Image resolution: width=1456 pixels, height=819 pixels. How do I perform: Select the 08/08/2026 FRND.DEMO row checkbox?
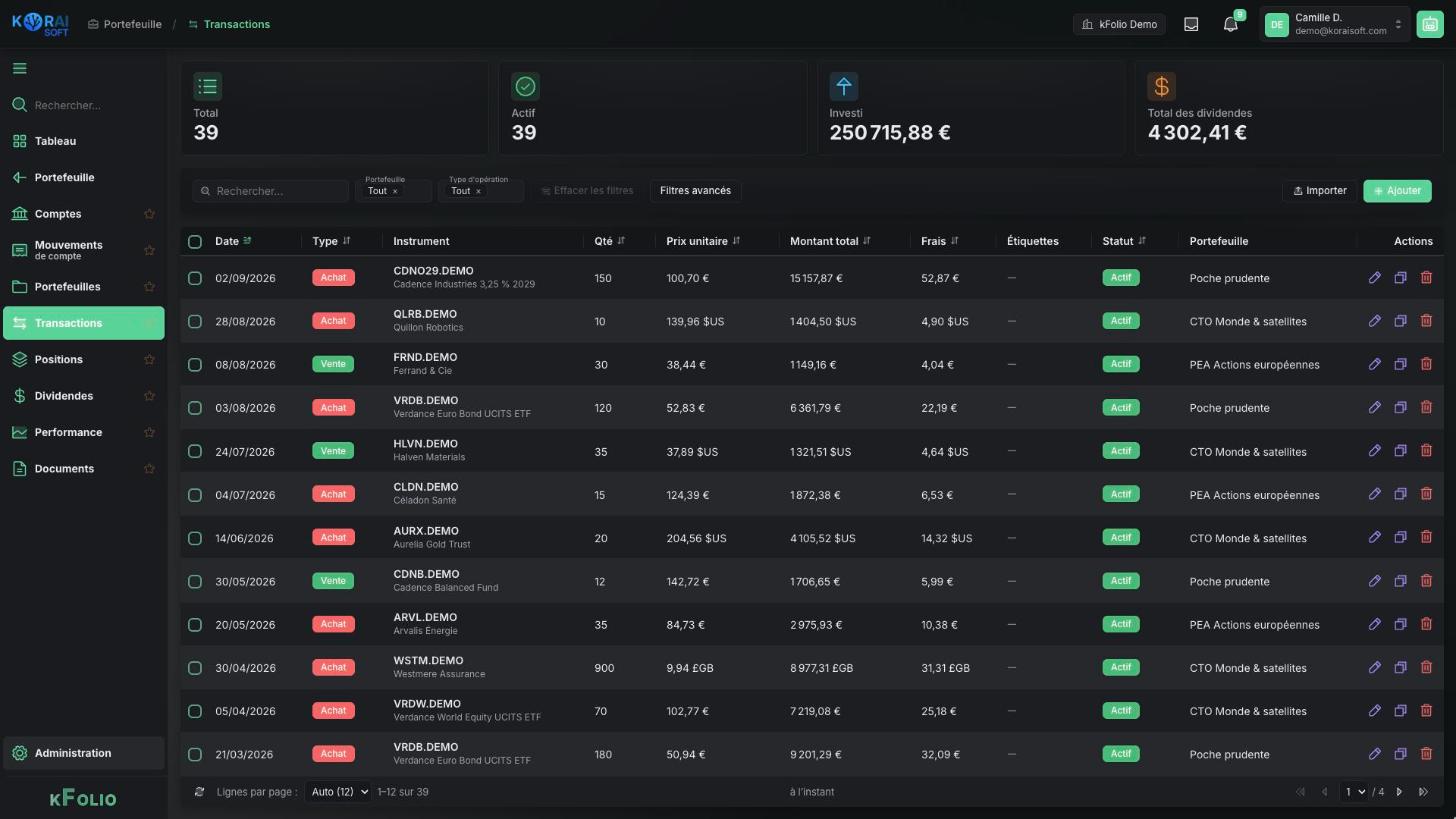(x=195, y=365)
